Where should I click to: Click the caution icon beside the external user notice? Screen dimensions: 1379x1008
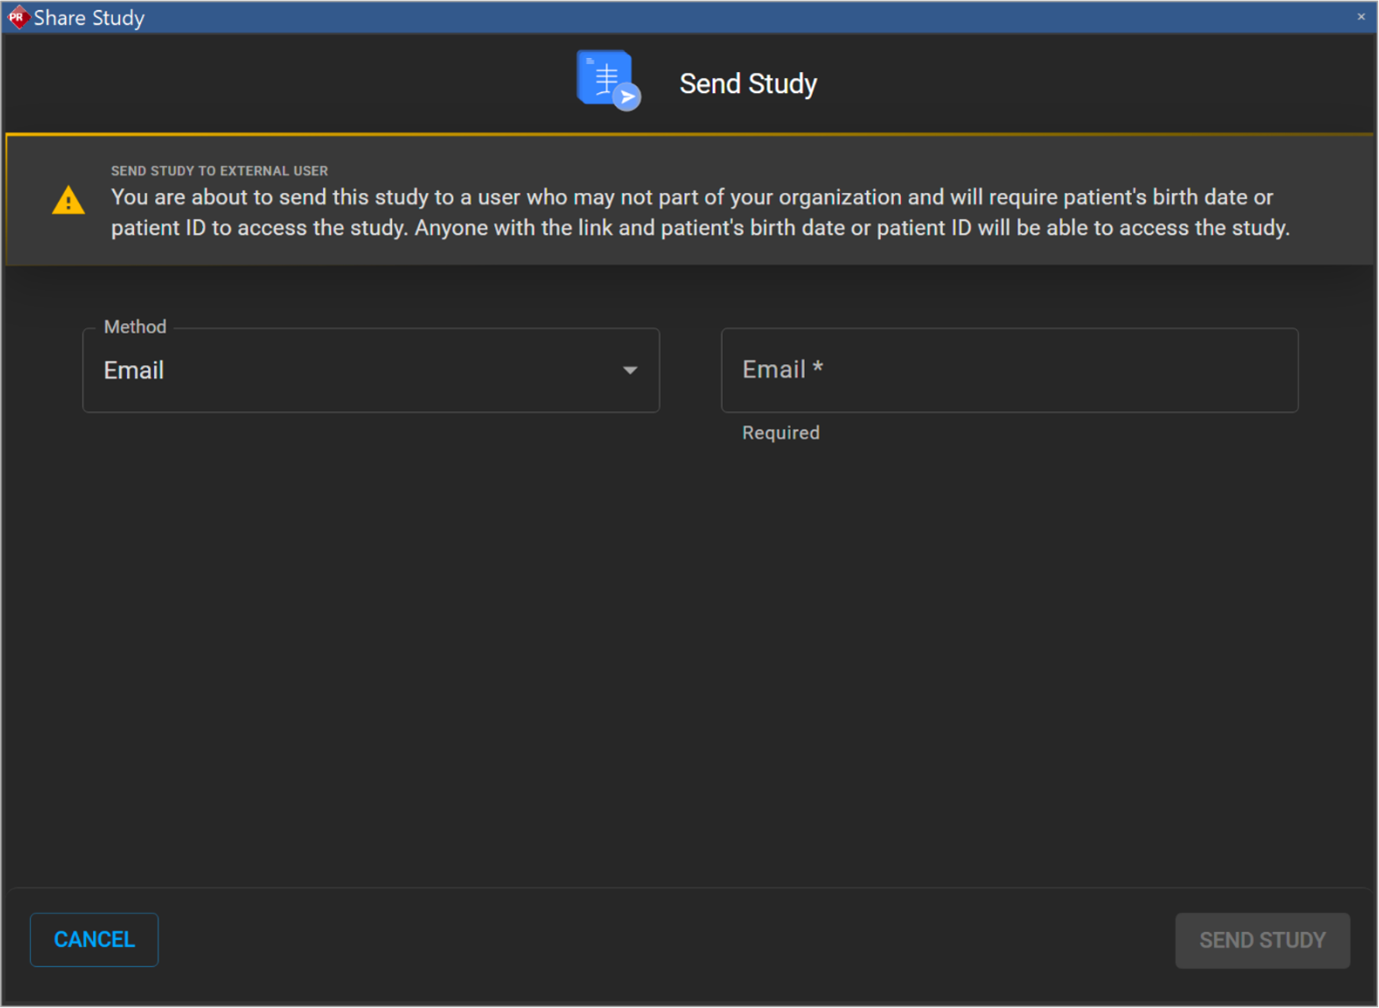tap(67, 200)
